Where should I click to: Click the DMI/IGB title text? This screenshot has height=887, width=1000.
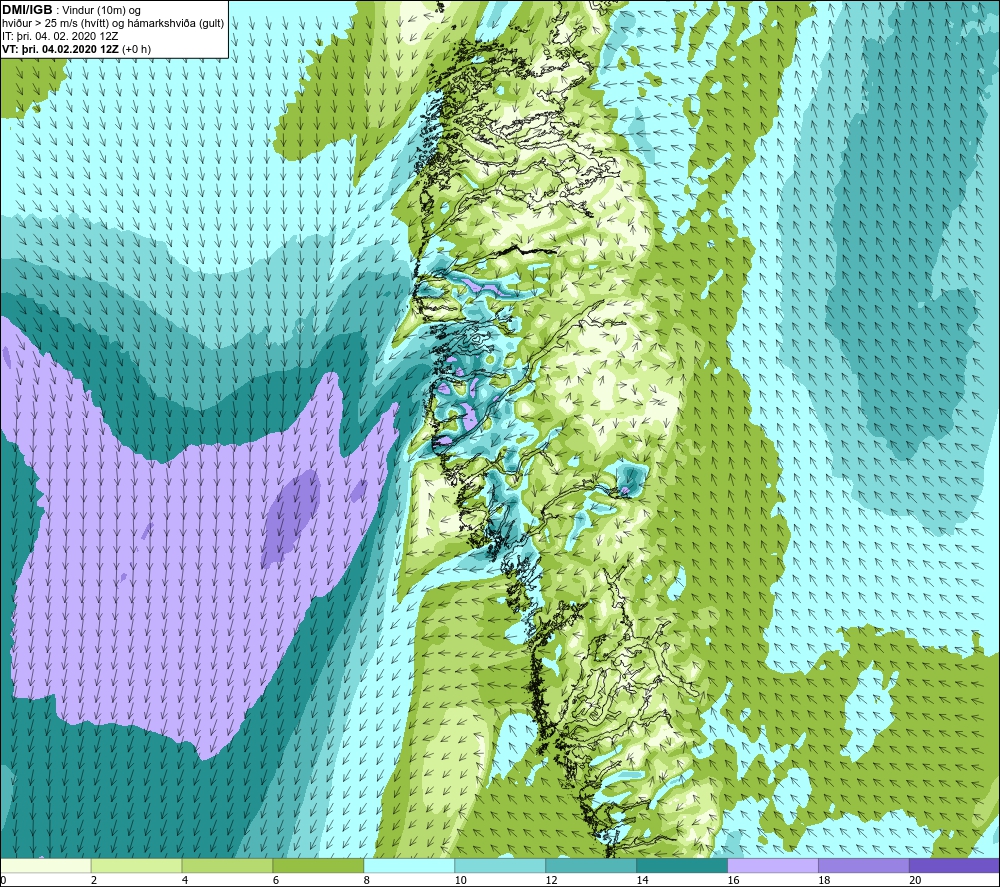[27, 11]
